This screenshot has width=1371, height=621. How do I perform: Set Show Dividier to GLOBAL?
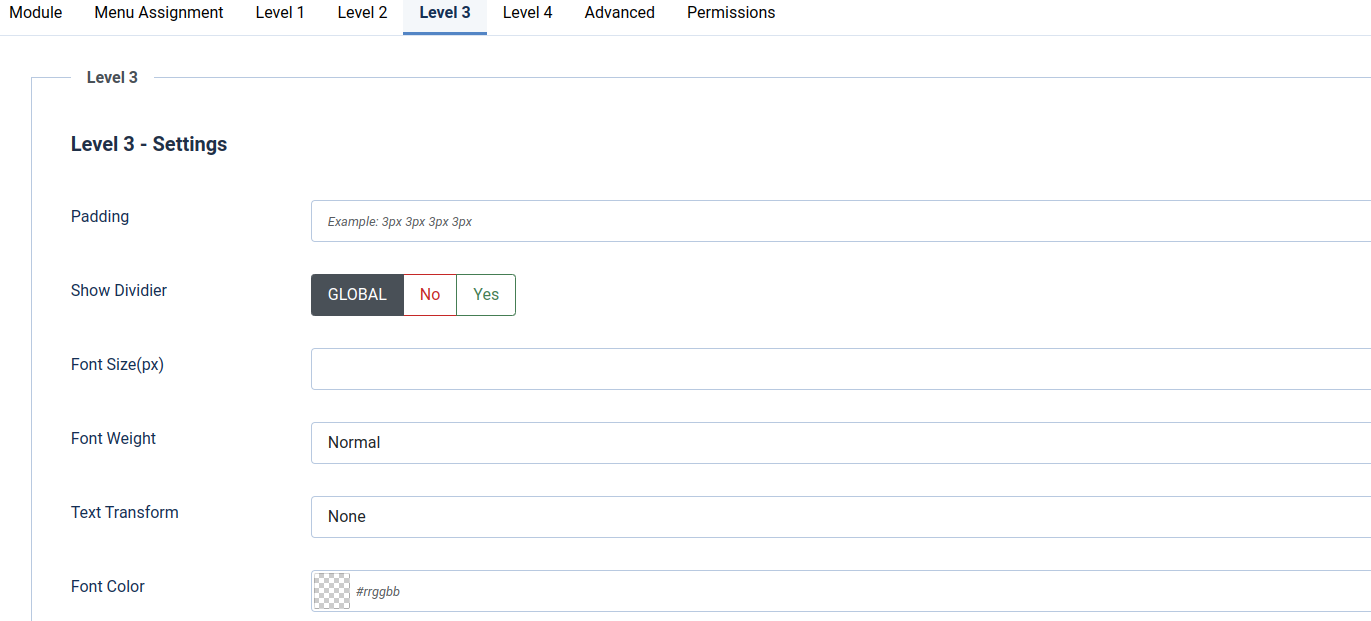[x=357, y=295]
